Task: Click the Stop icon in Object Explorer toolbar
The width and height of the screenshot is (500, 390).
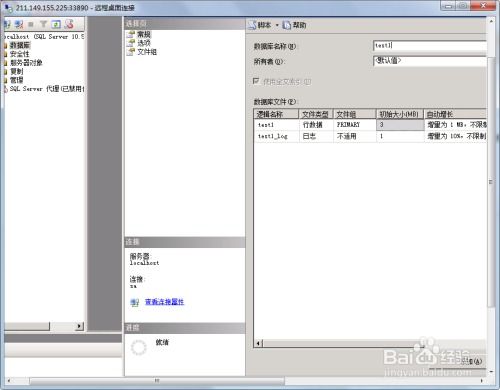Action: click(31, 24)
